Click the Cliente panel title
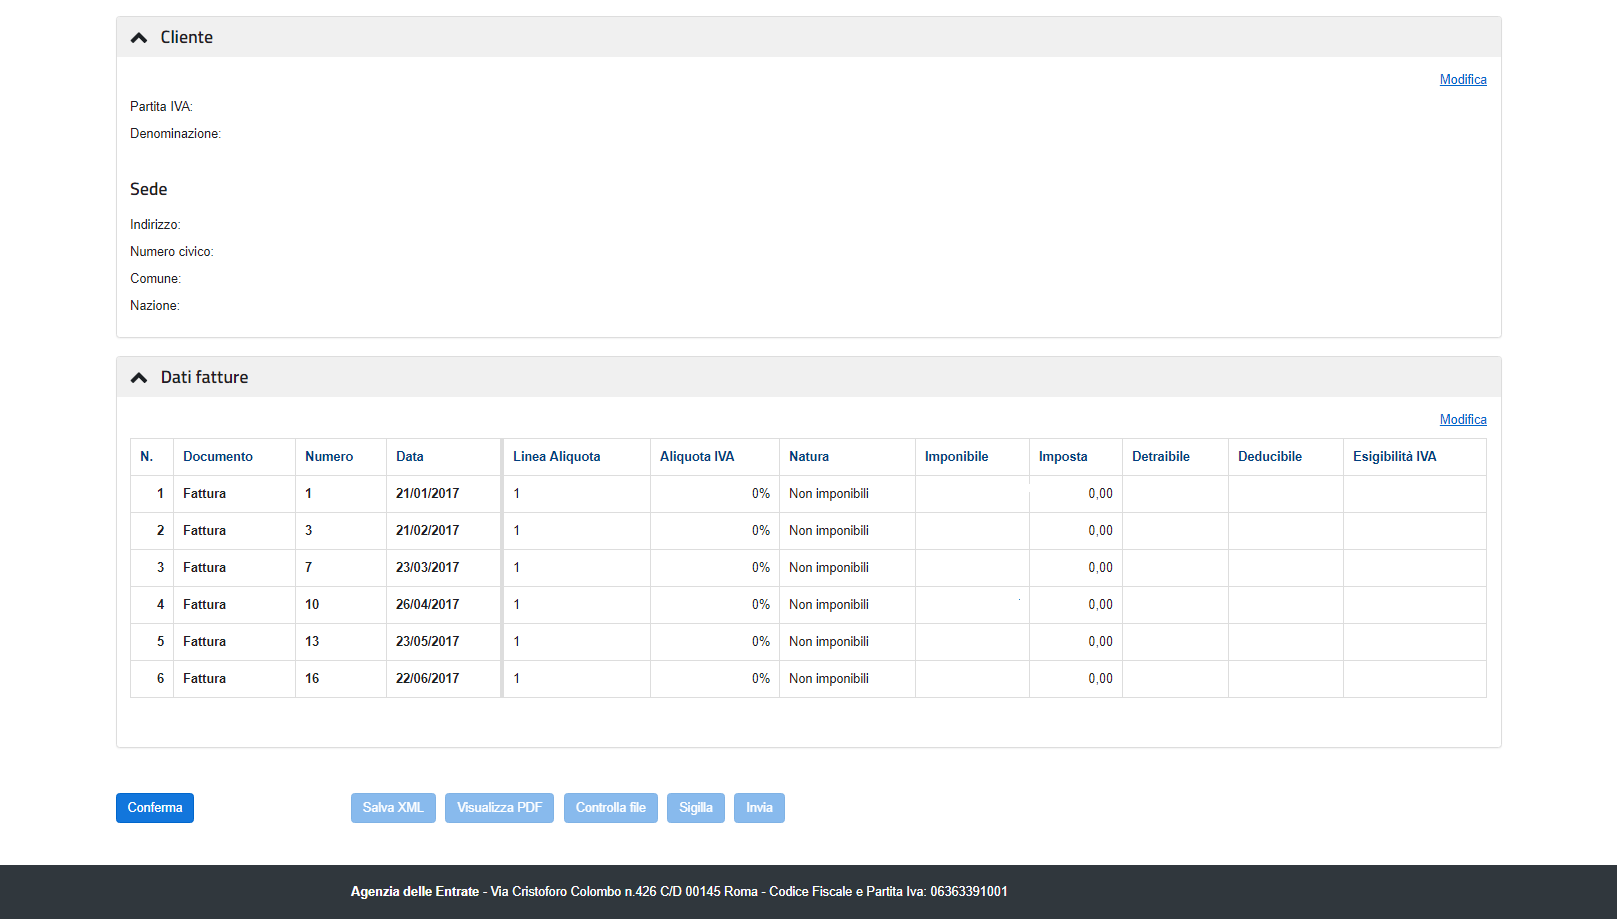 click(187, 38)
